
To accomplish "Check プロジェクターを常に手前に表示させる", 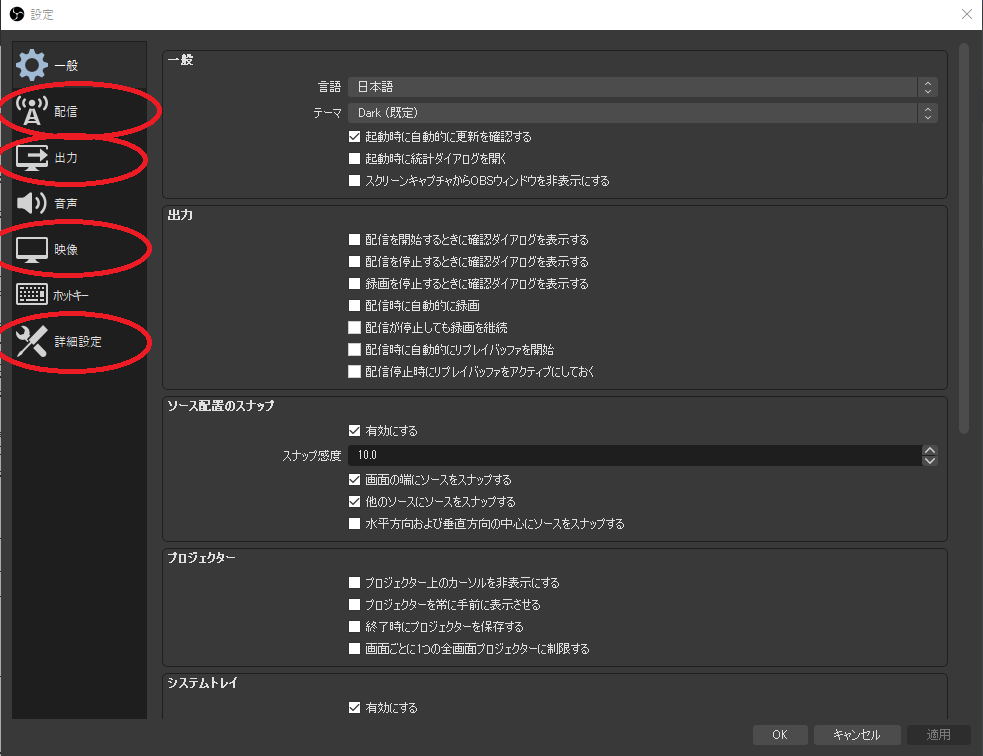I will pyautogui.click(x=354, y=604).
